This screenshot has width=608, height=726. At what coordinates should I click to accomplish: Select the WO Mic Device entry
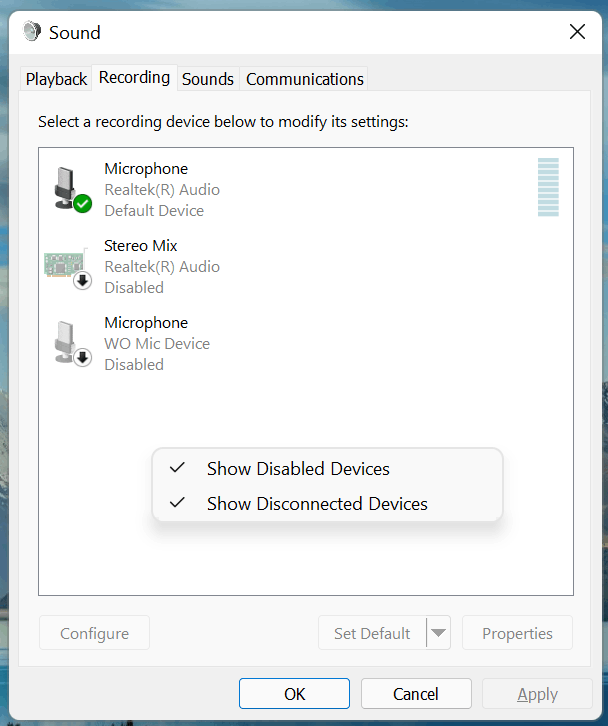(157, 343)
